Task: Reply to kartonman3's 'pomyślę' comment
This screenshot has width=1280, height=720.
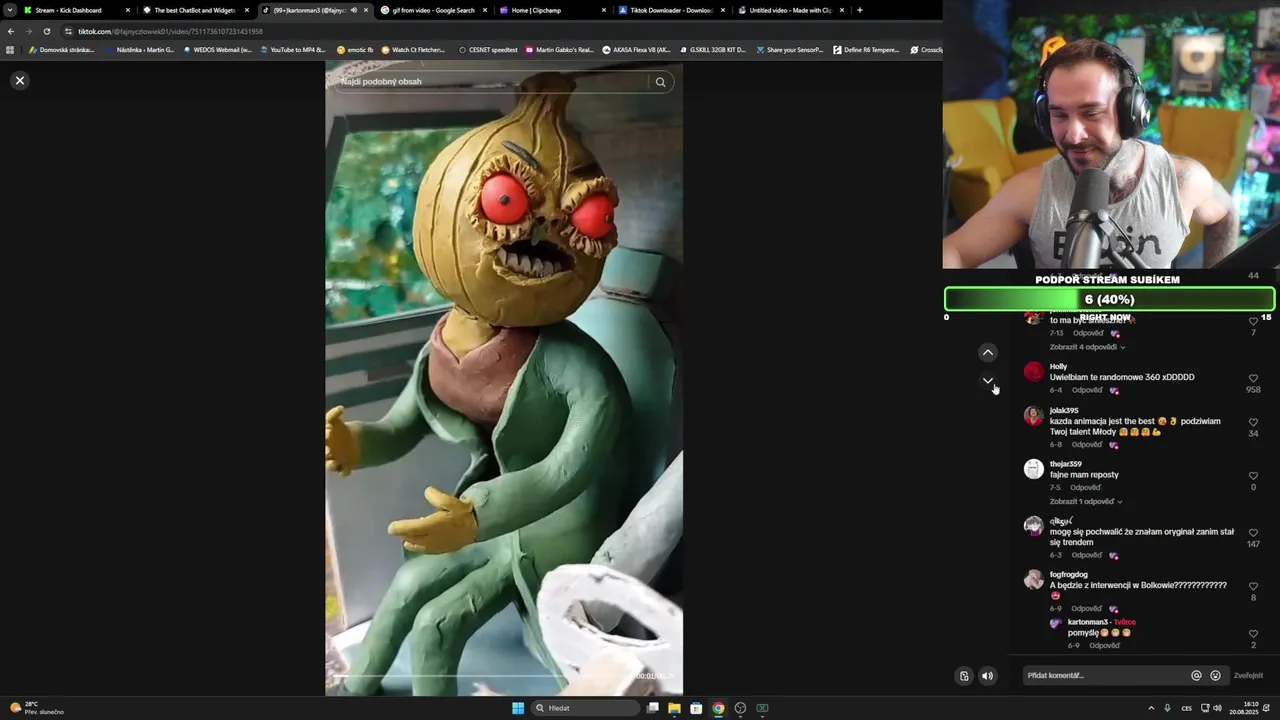Action: coord(1104,645)
